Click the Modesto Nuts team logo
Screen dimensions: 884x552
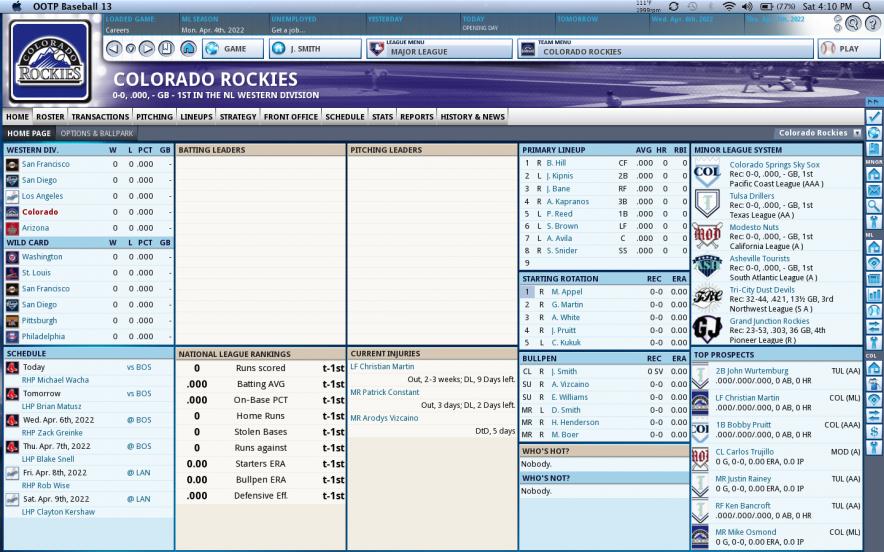click(x=707, y=236)
